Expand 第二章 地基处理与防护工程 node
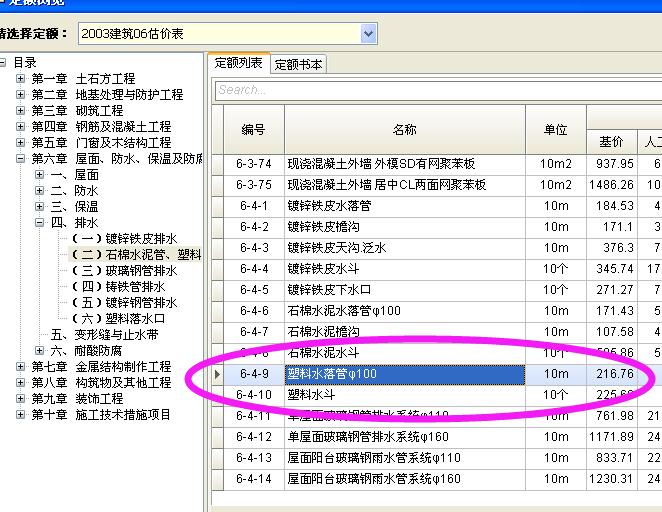Screen dimensions: 662x512 click(x=20, y=95)
